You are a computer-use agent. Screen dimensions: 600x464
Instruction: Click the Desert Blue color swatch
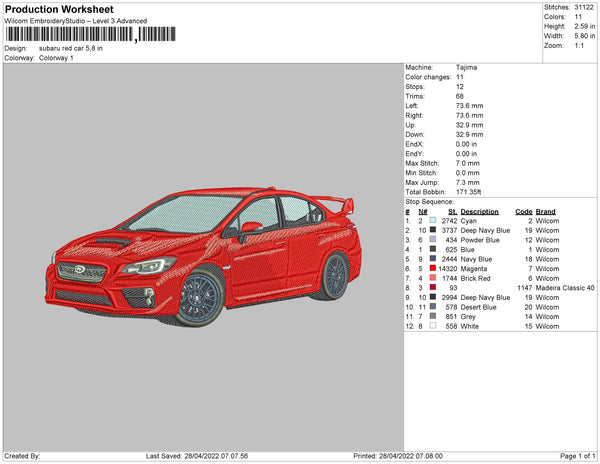click(x=433, y=306)
